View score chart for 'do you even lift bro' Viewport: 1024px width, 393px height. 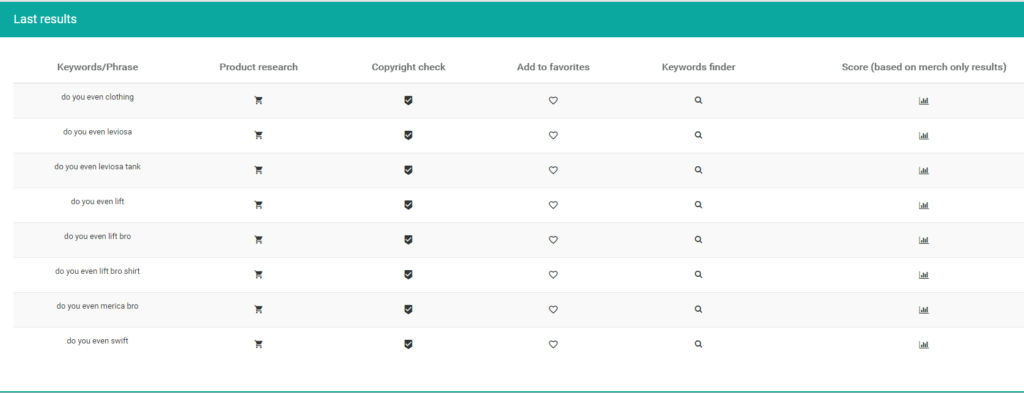[923, 240]
